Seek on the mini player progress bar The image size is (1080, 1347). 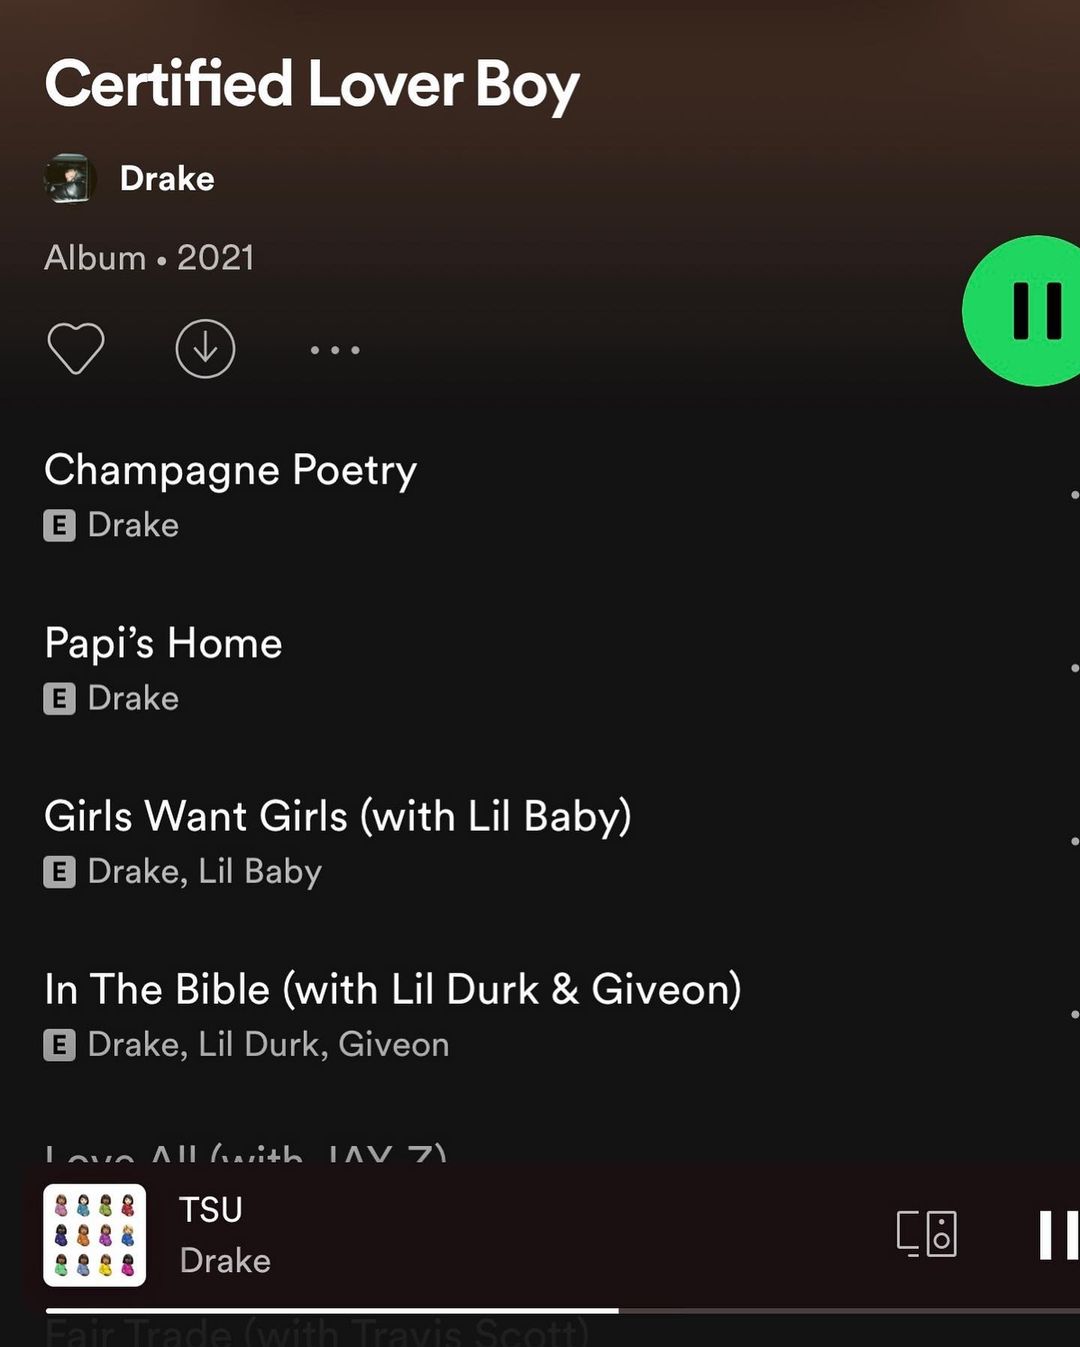tap(562, 1310)
